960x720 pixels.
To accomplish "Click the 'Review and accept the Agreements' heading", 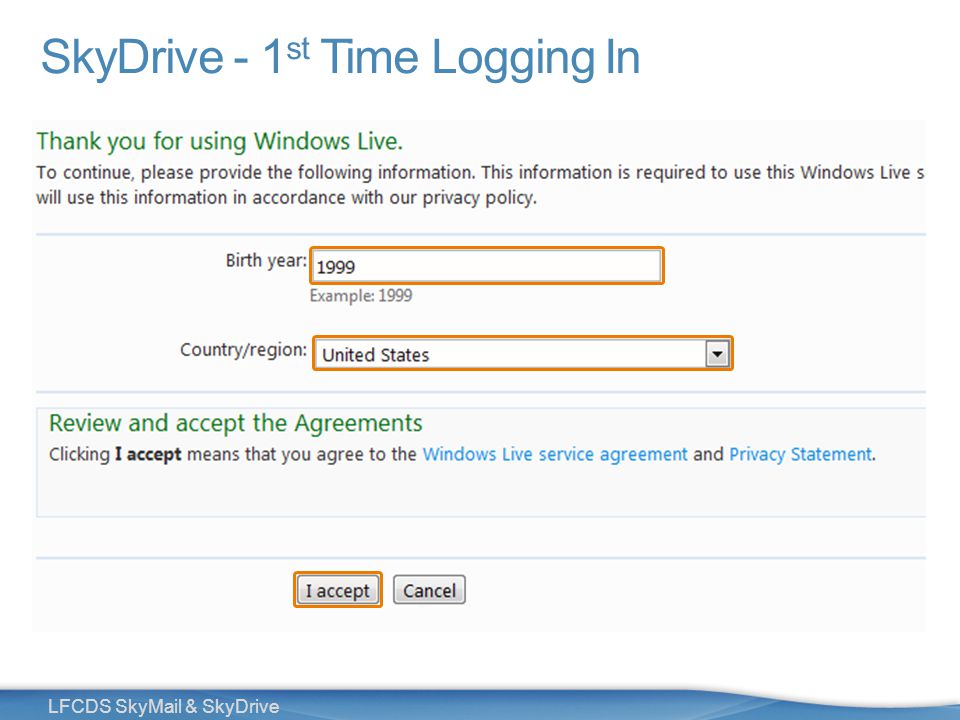I will (x=236, y=423).
